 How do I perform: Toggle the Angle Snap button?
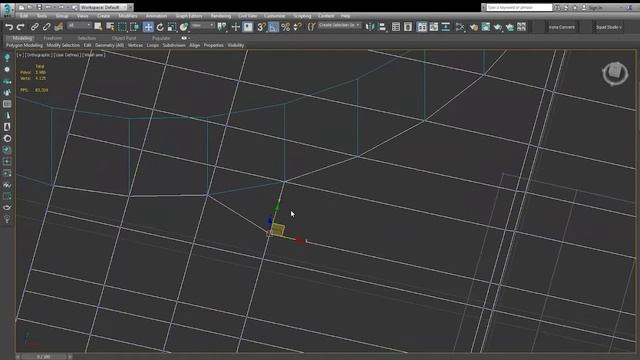[273, 27]
